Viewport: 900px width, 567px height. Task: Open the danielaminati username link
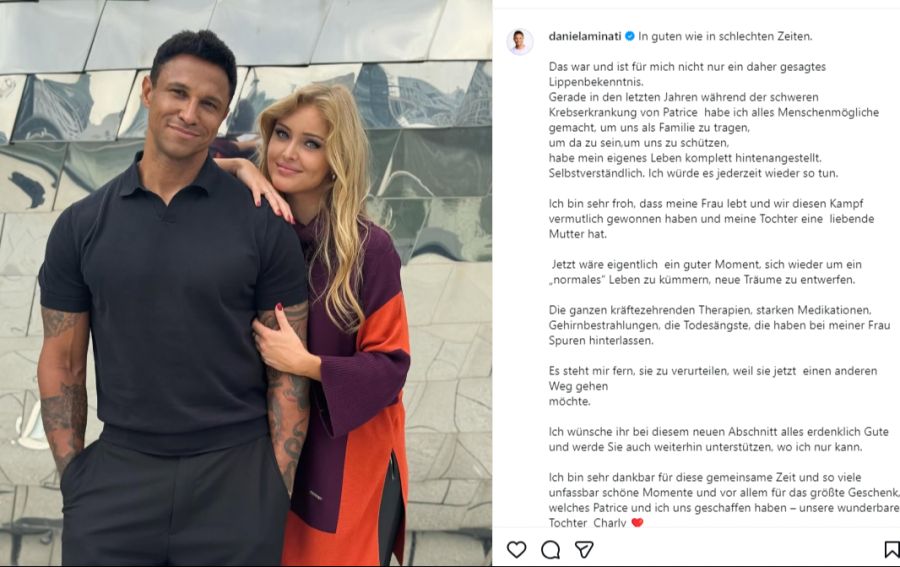(x=585, y=36)
